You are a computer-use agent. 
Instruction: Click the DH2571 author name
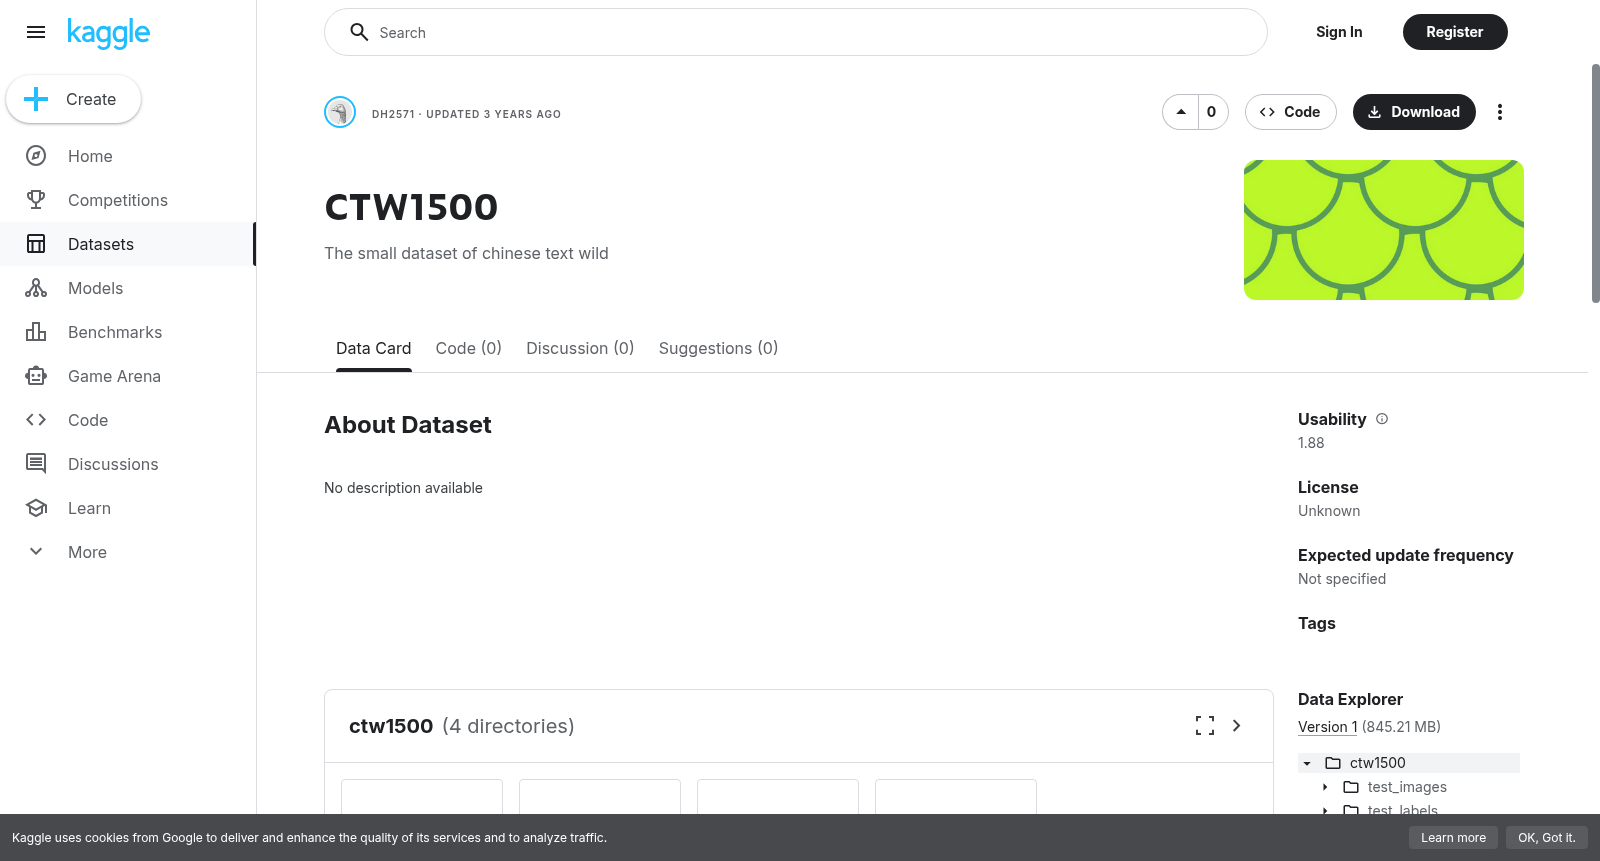[x=393, y=114]
